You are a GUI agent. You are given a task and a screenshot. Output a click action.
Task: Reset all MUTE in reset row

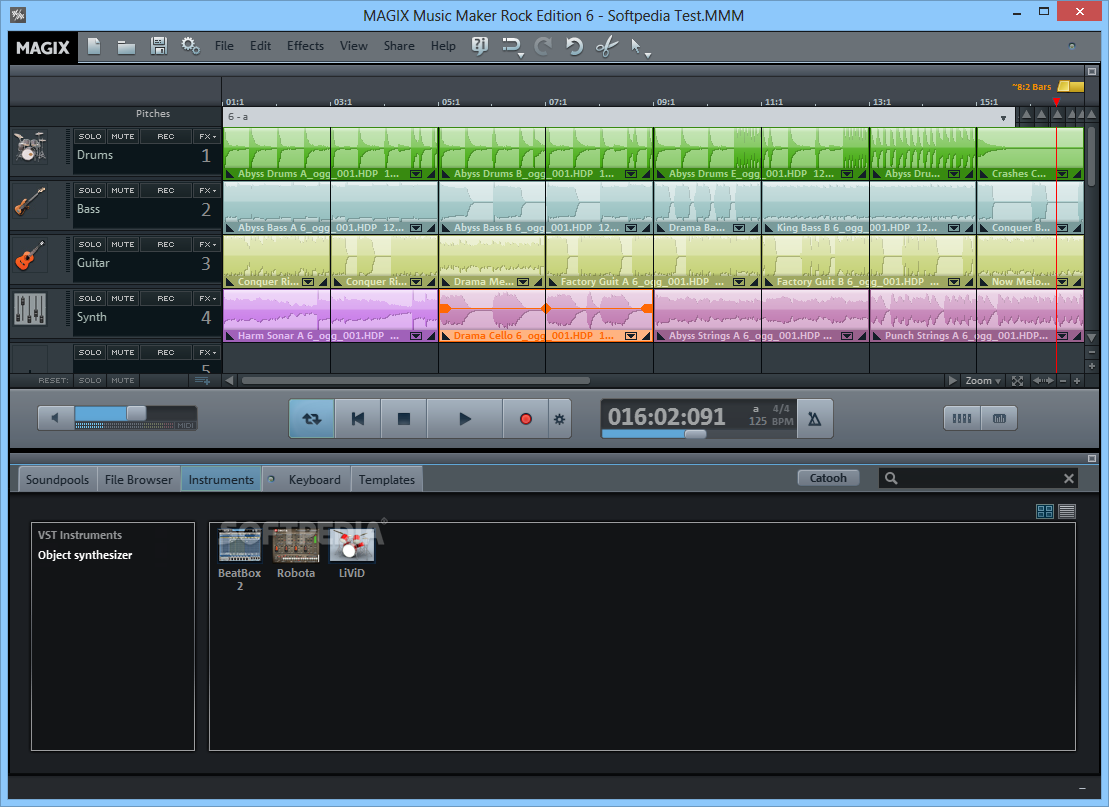tap(122, 381)
